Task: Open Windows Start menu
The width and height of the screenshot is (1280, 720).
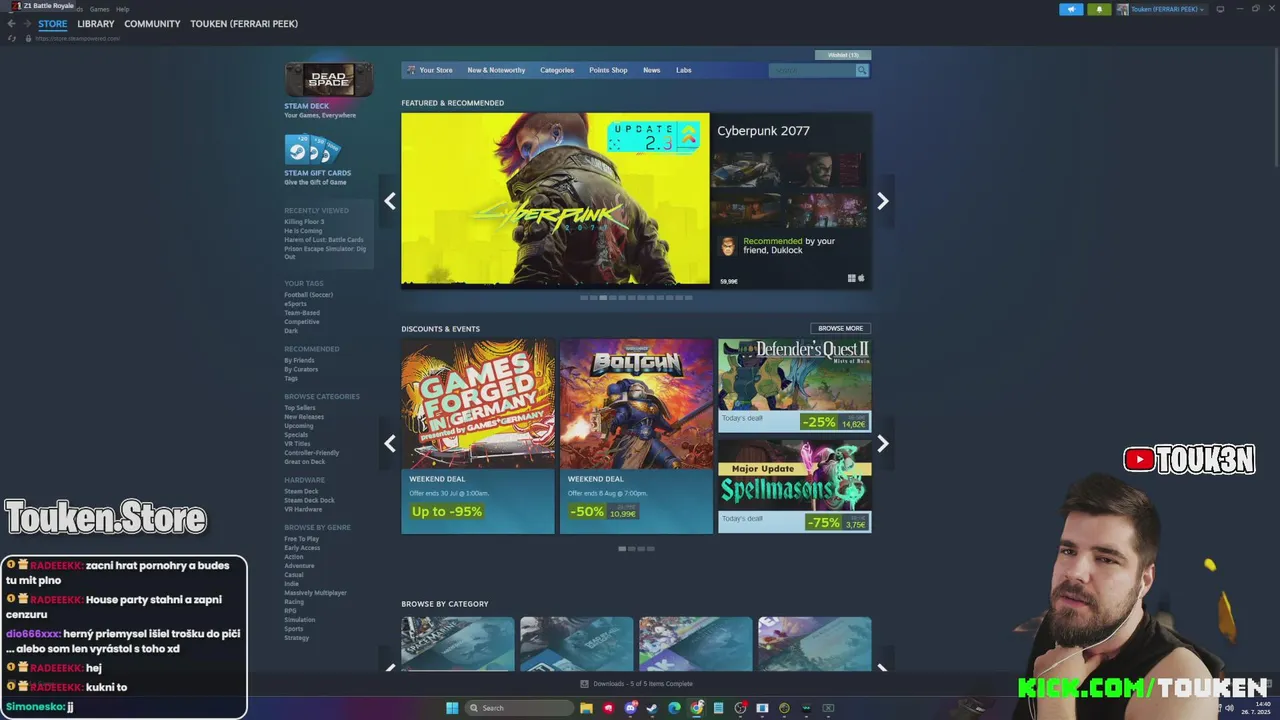Action: 452,708
